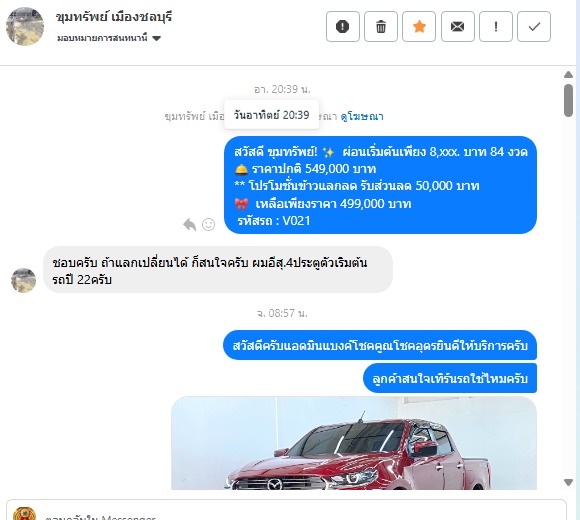Open the red Mazda pickup photo
The image size is (580, 520).
[354, 443]
